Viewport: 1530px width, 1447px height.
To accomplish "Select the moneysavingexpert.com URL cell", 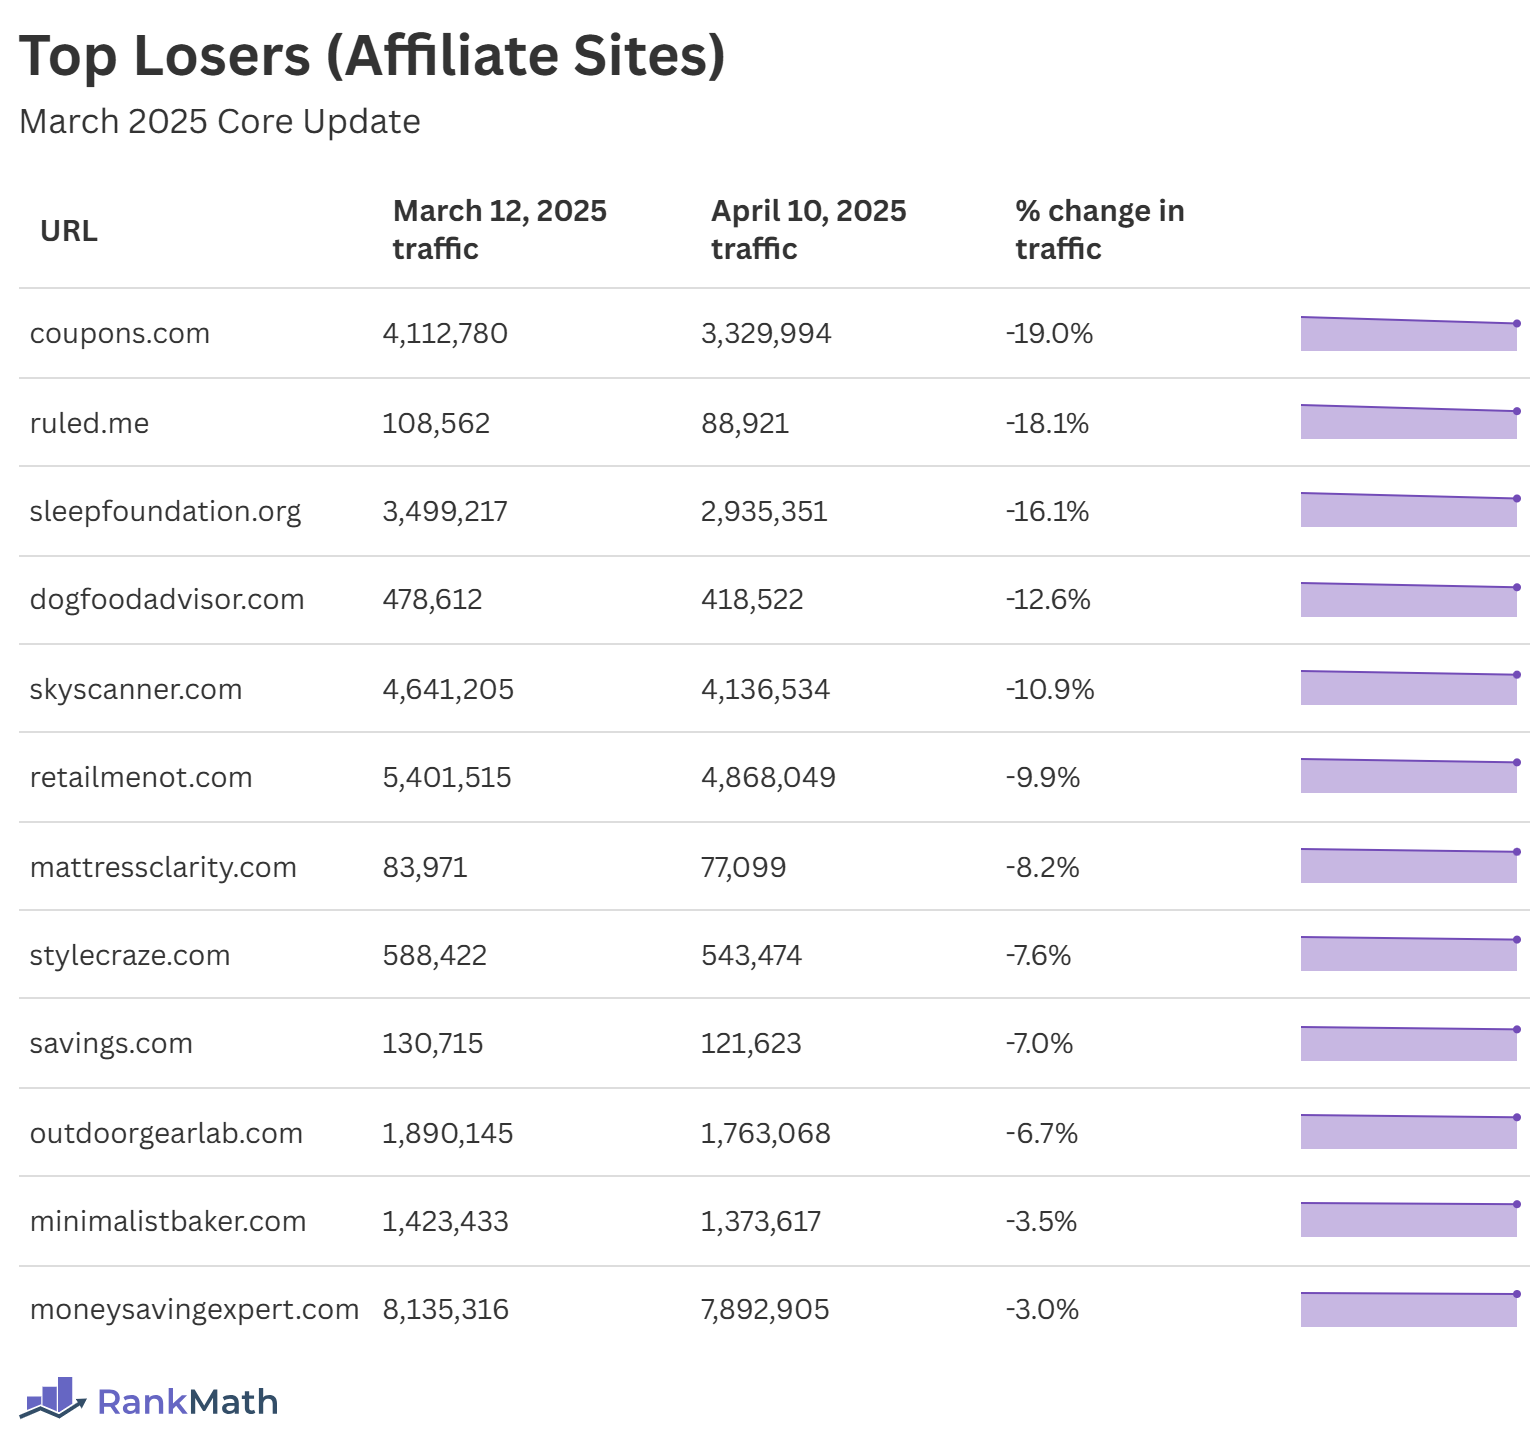I will (194, 1310).
